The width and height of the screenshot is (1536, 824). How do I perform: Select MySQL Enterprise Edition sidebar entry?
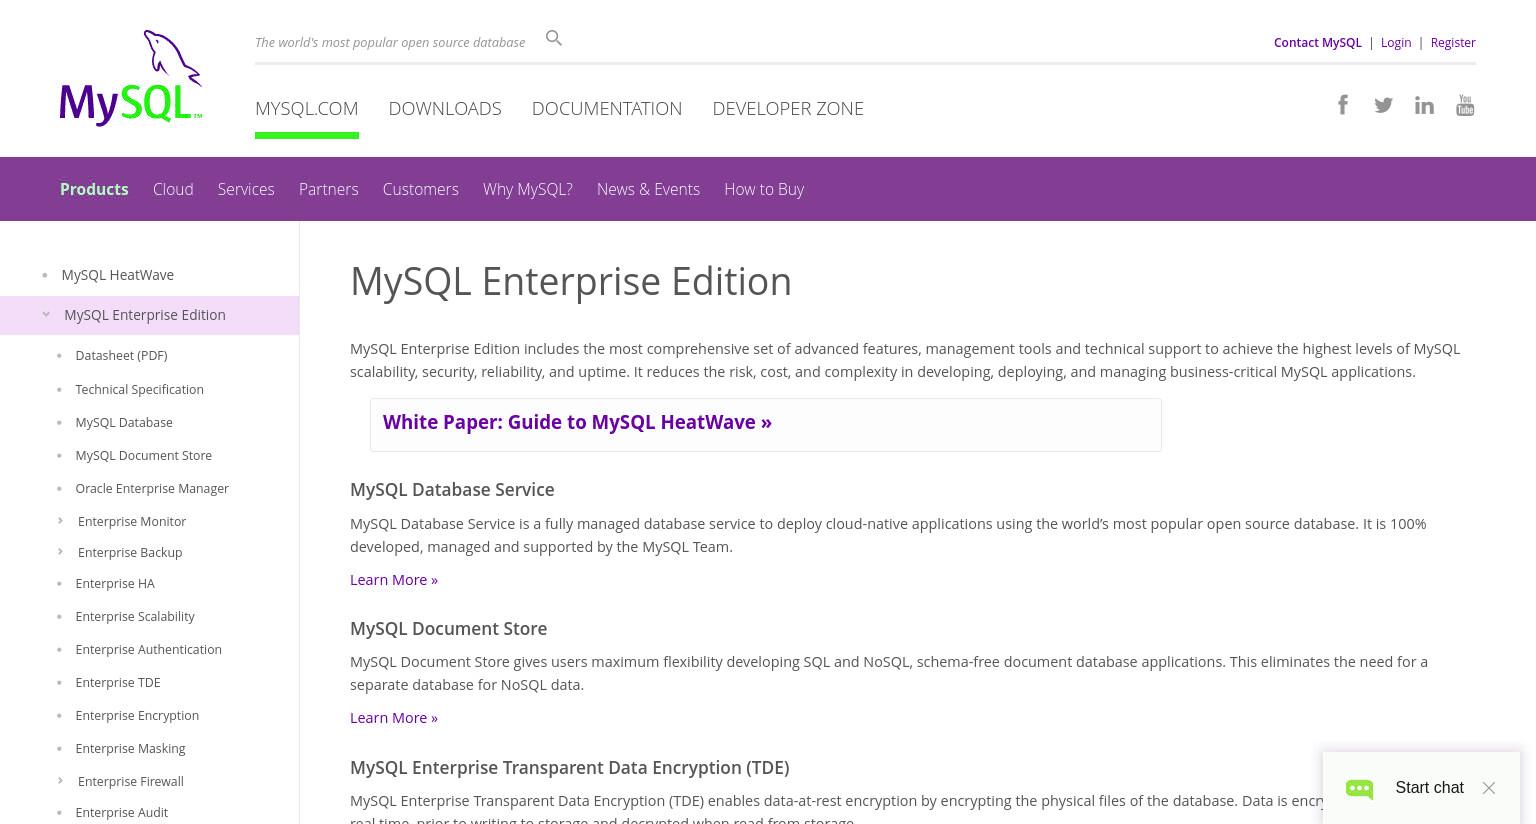point(145,315)
